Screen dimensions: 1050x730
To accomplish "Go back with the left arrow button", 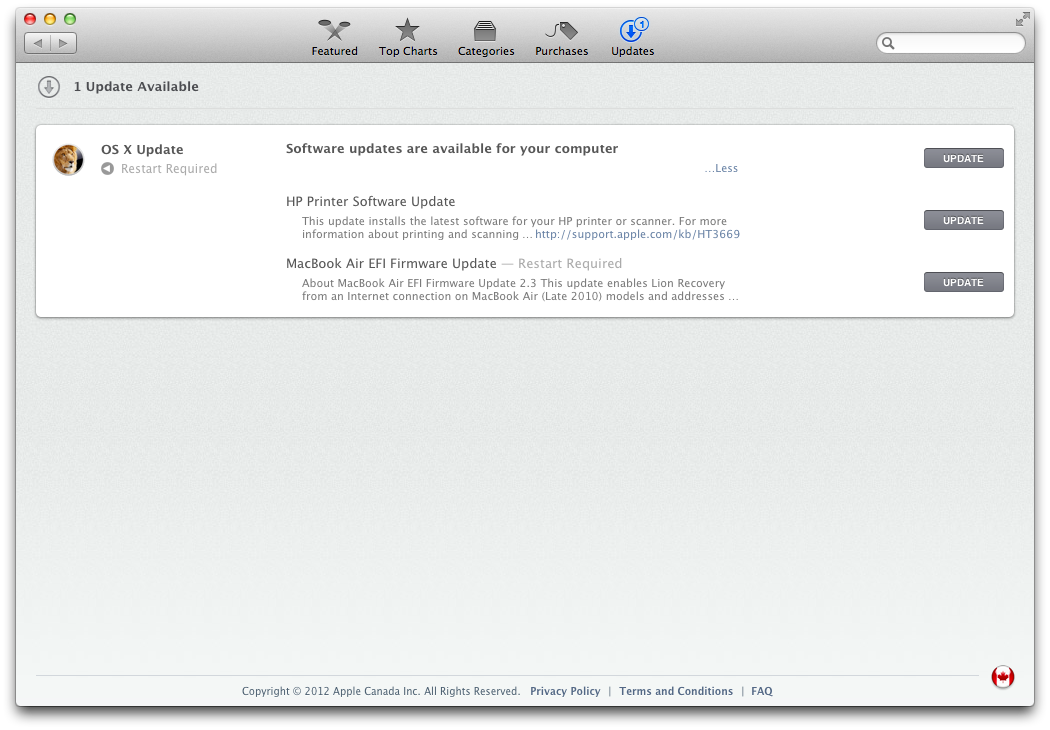I will click(38, 43).
